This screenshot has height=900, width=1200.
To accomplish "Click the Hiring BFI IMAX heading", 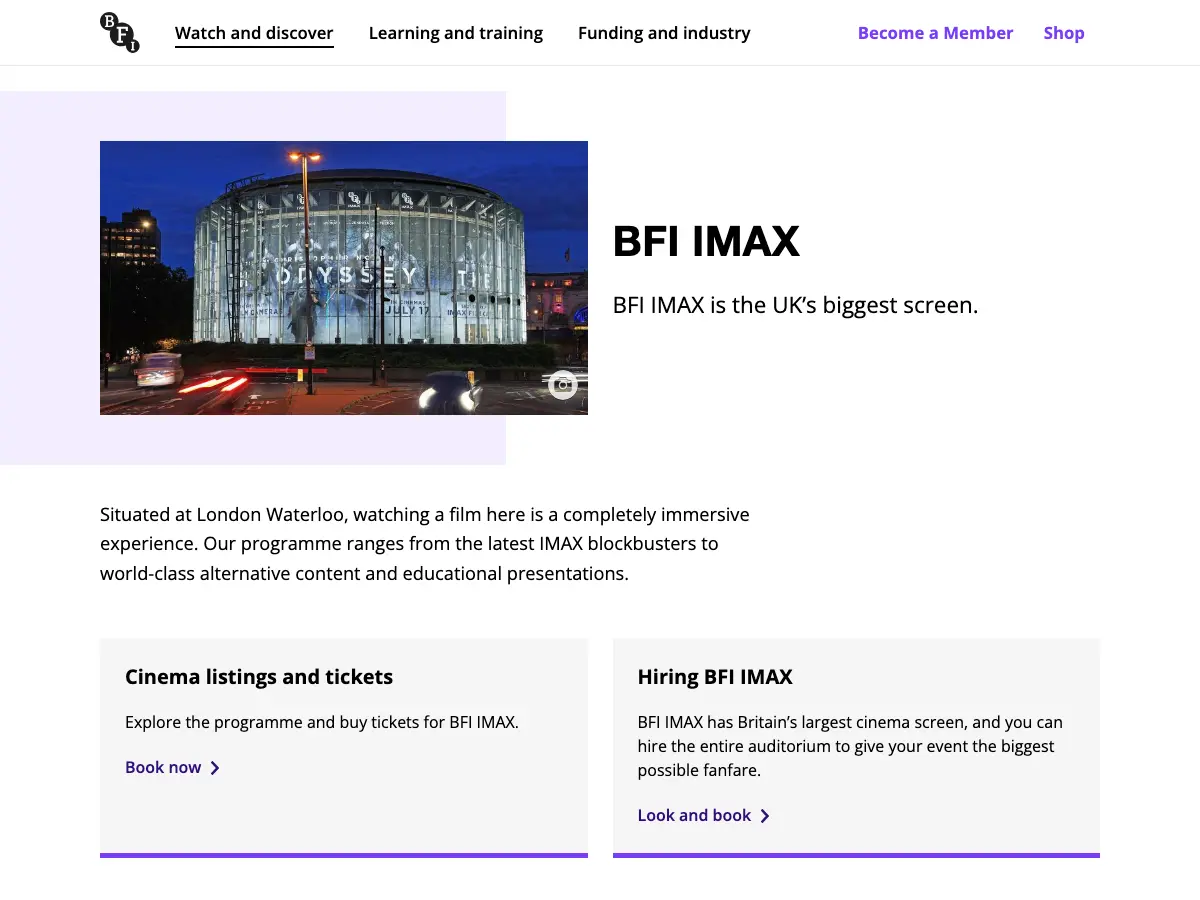I will pyautogui.click(x=715, y=677).
